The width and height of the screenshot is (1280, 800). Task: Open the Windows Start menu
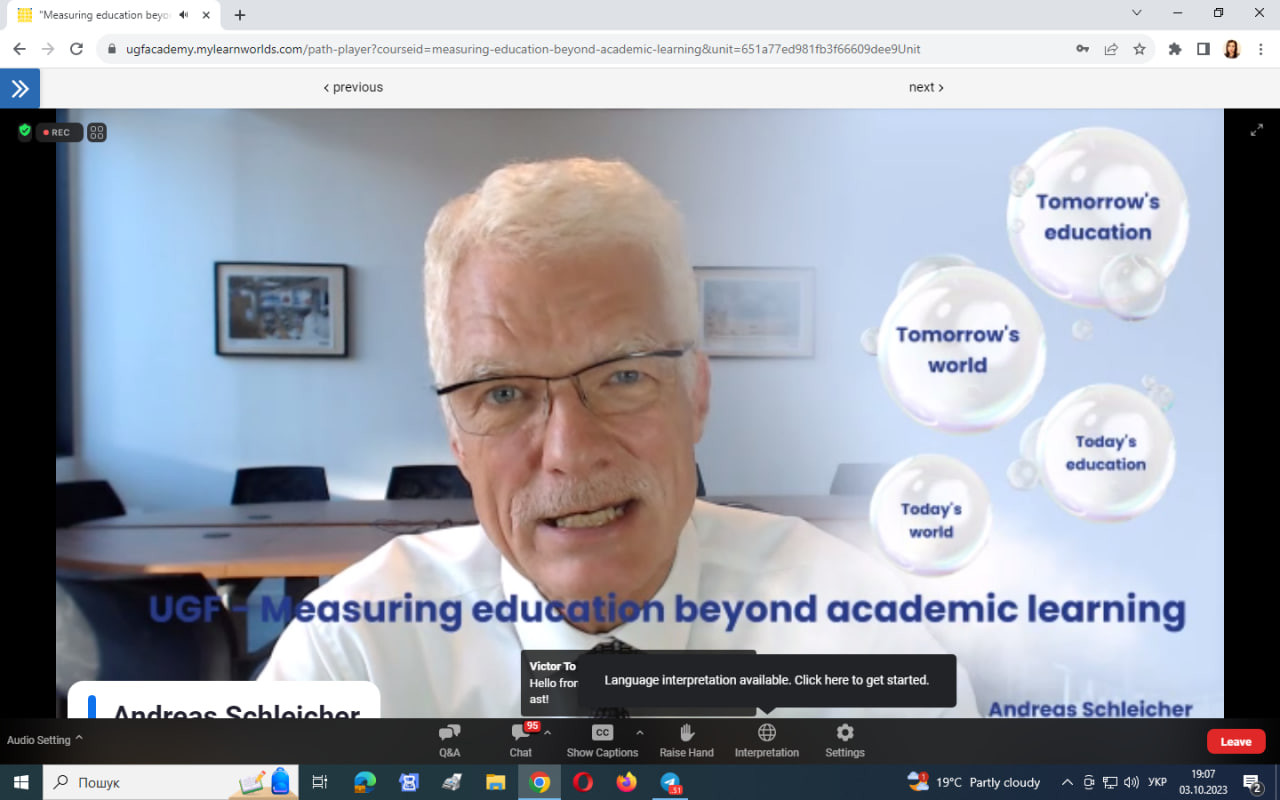point(20,782)
